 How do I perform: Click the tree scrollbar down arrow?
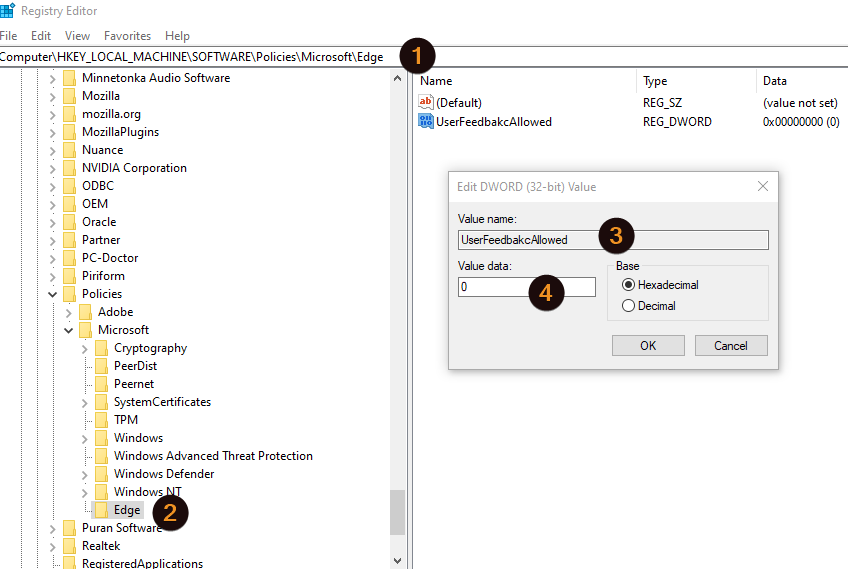398,561
